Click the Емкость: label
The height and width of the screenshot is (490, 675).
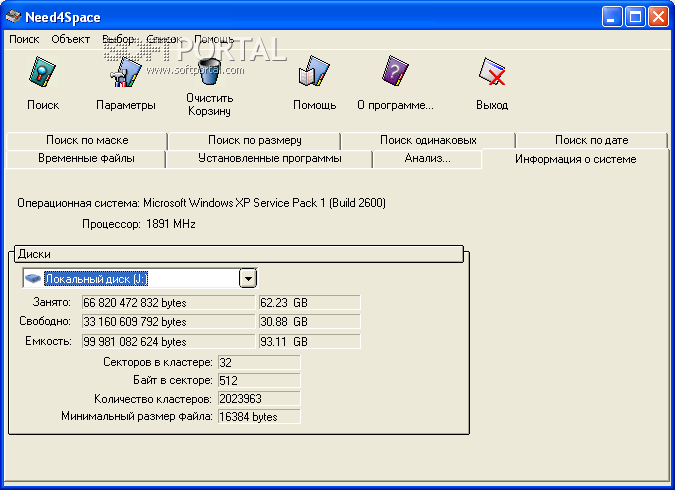48,341
